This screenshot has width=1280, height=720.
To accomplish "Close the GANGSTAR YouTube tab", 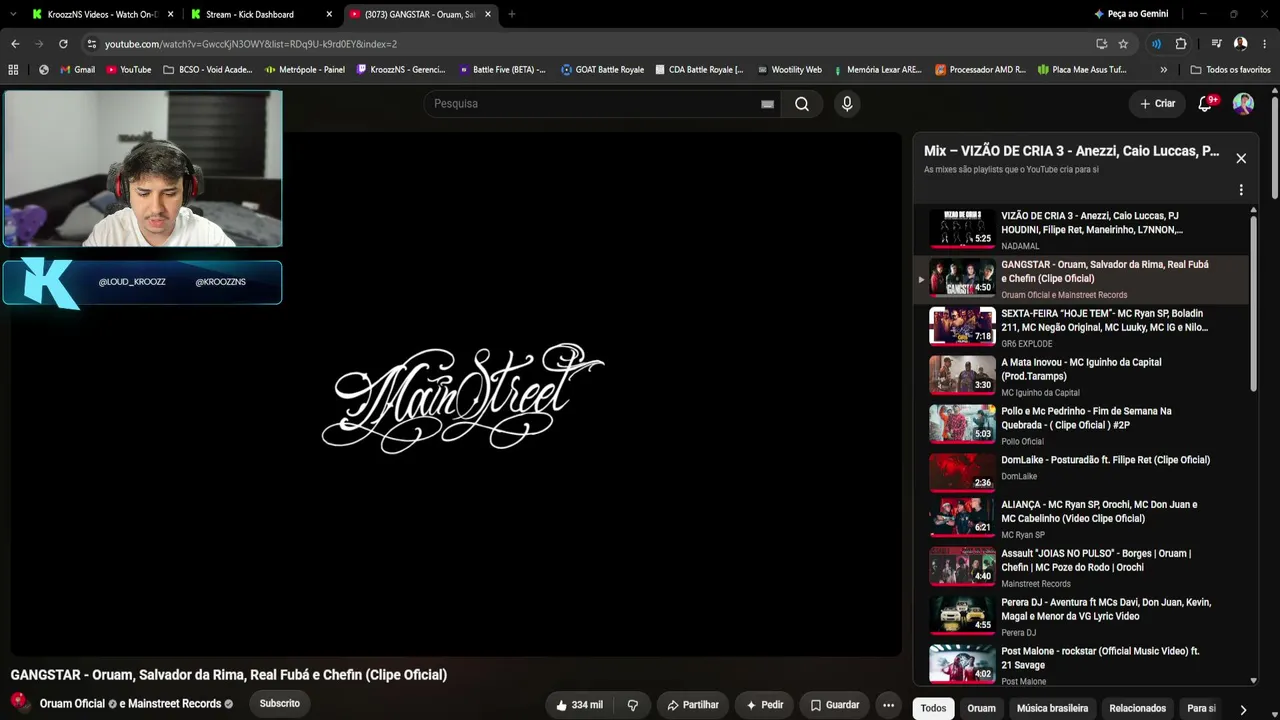I will [488, 14].
